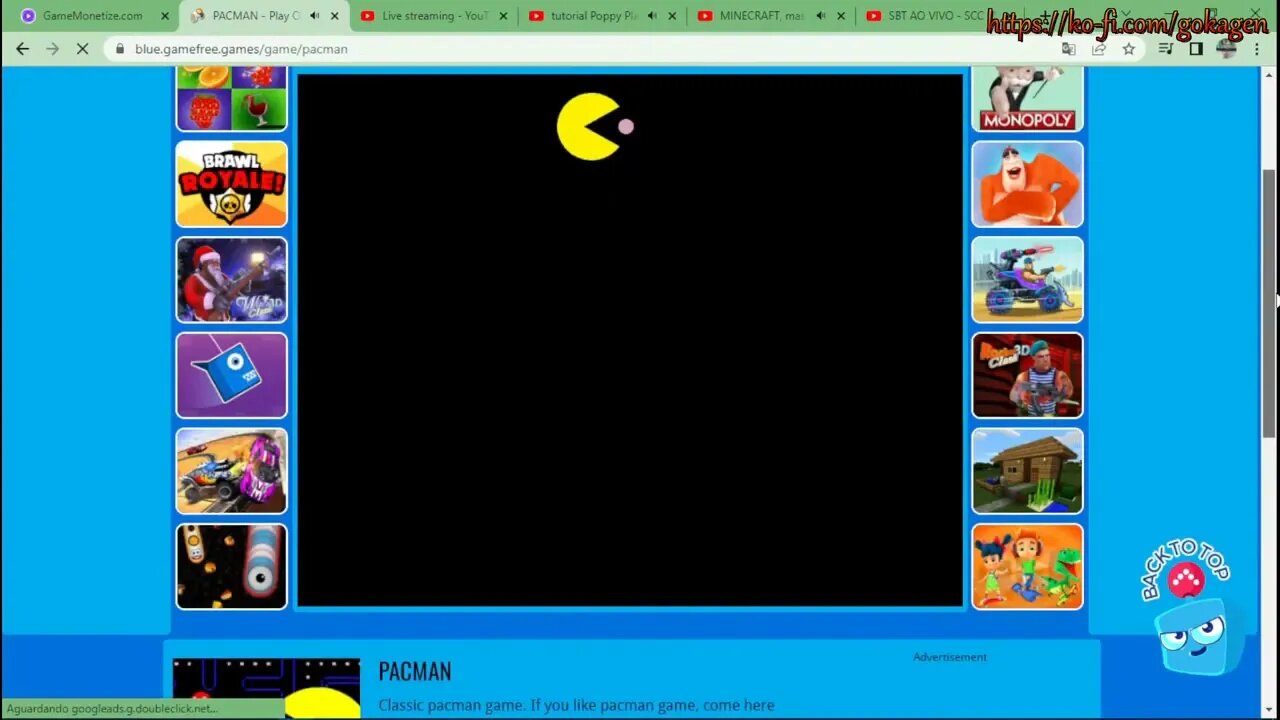Open the Santa with gun game thumbnail
The image size is (1280, 720).
pyautogui.click(x=231, y=280)
